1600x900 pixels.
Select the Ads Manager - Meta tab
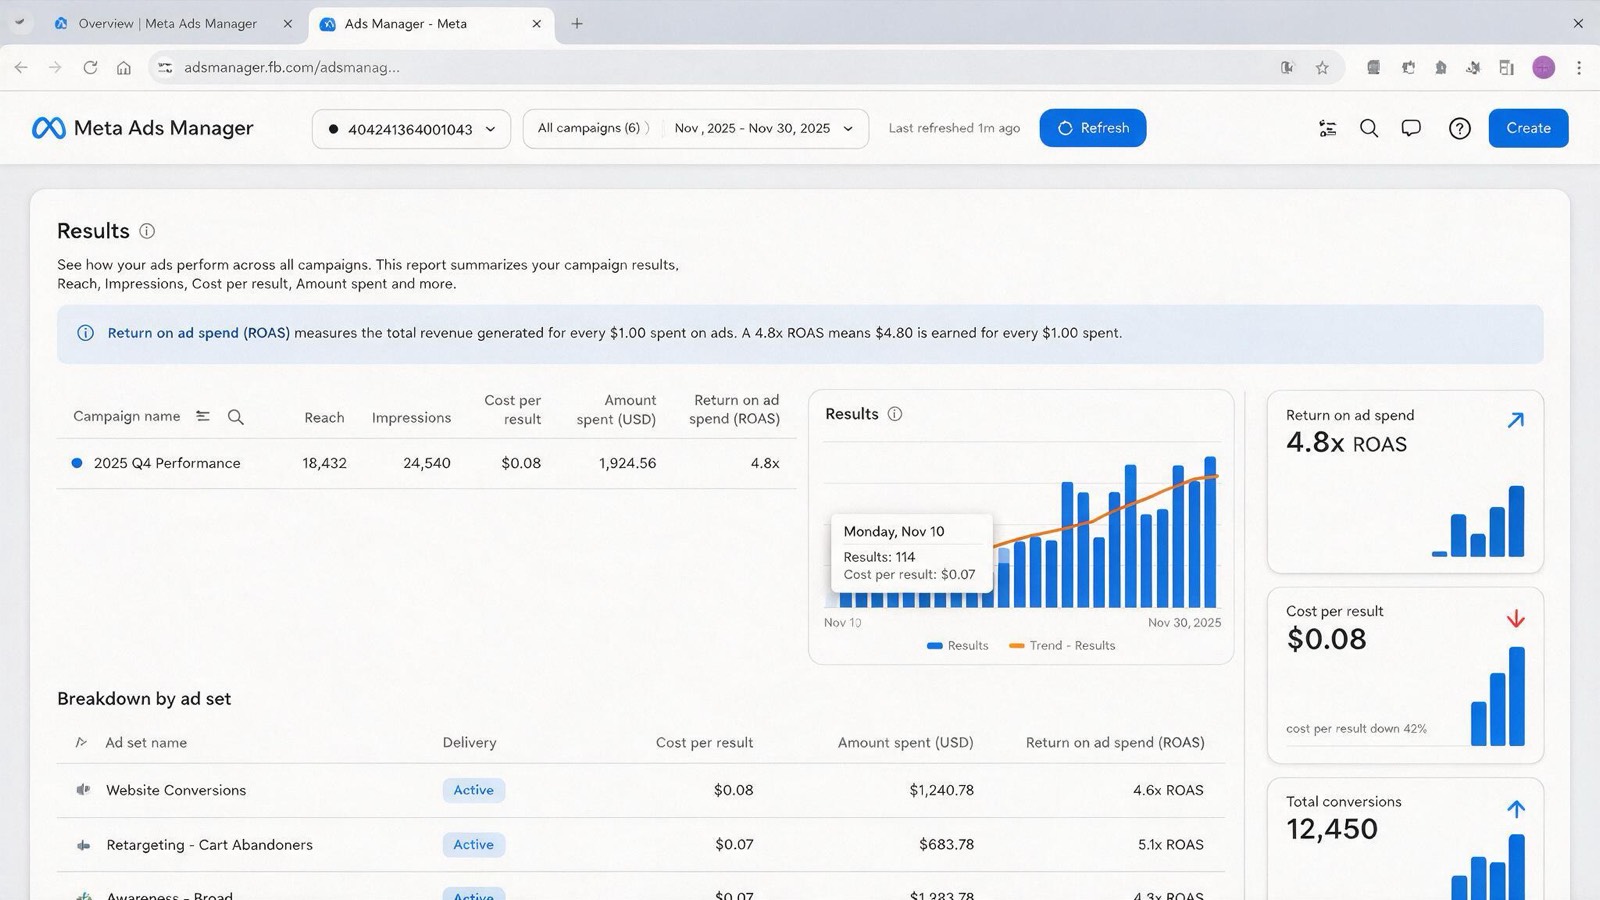coord(432,24)
